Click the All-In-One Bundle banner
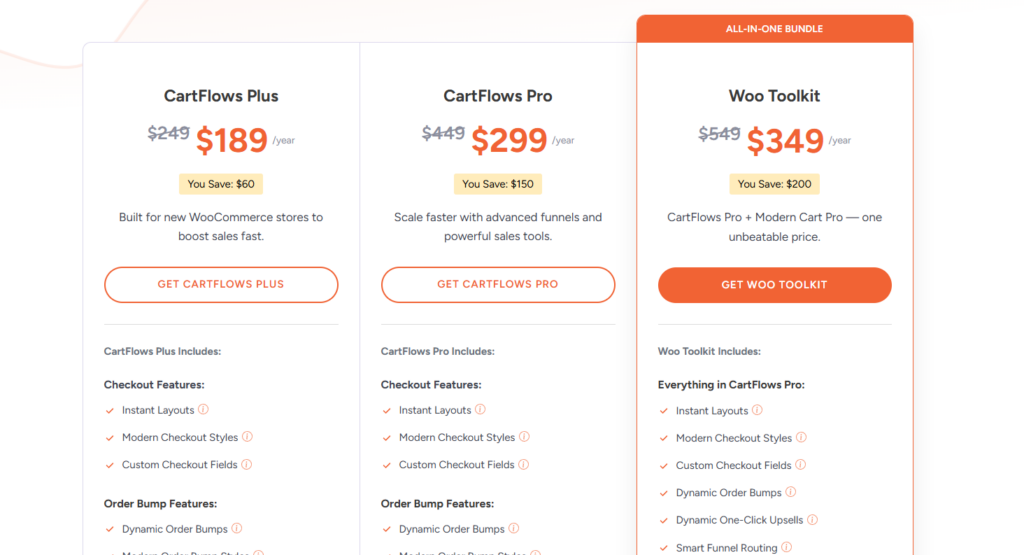 click(x=774, y=29)
